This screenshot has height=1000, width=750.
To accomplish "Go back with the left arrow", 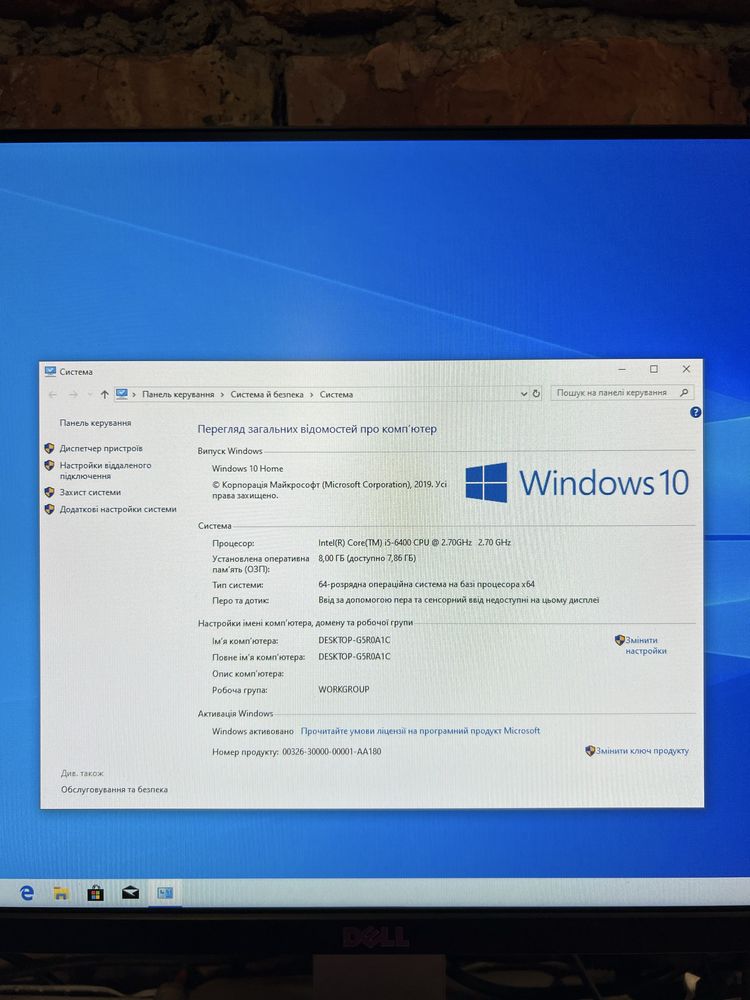I will pos(53,395).
